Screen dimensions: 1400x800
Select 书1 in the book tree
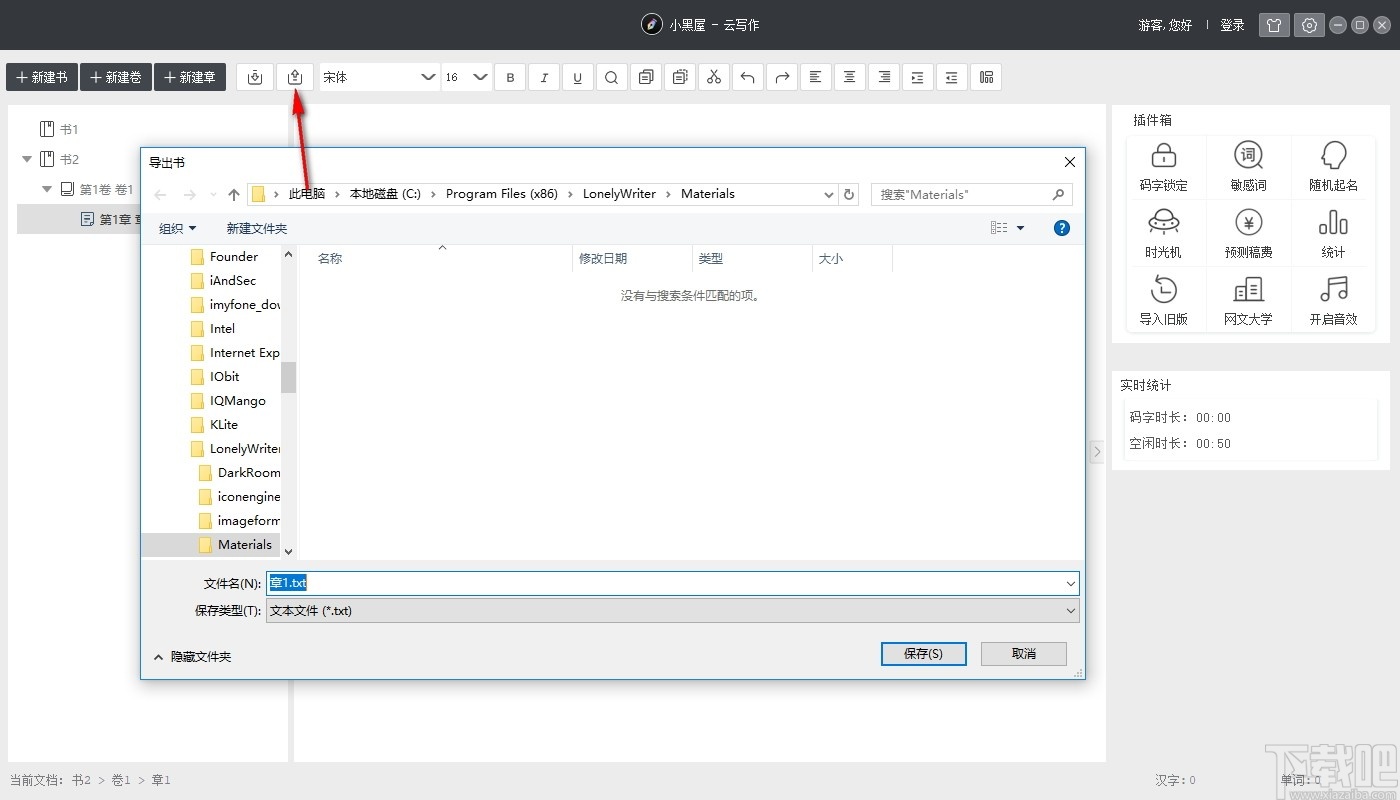(x=58, y=129)
